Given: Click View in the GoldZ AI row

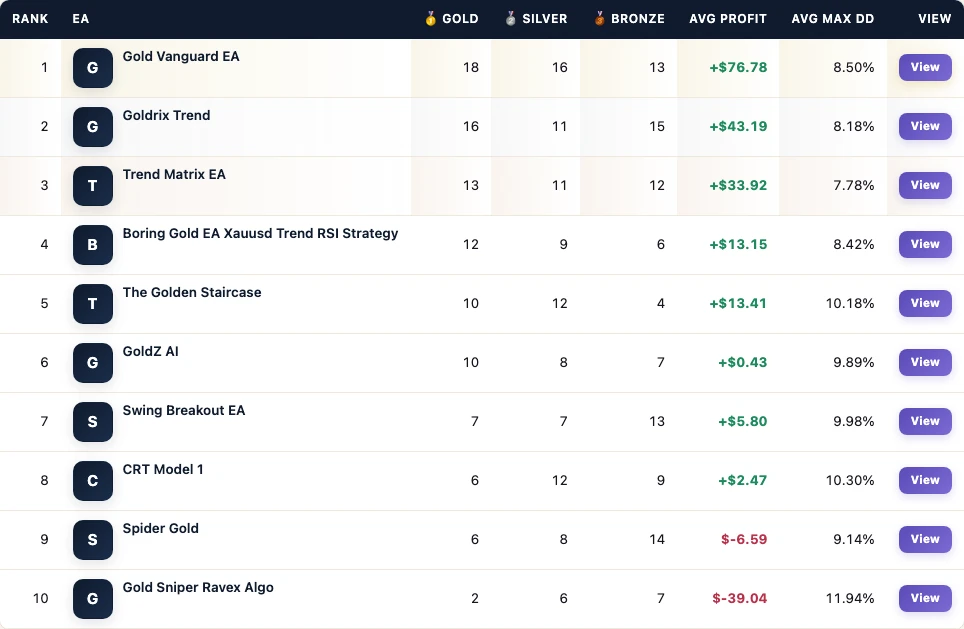Looking at the screenshot, I should click(925, 362).
